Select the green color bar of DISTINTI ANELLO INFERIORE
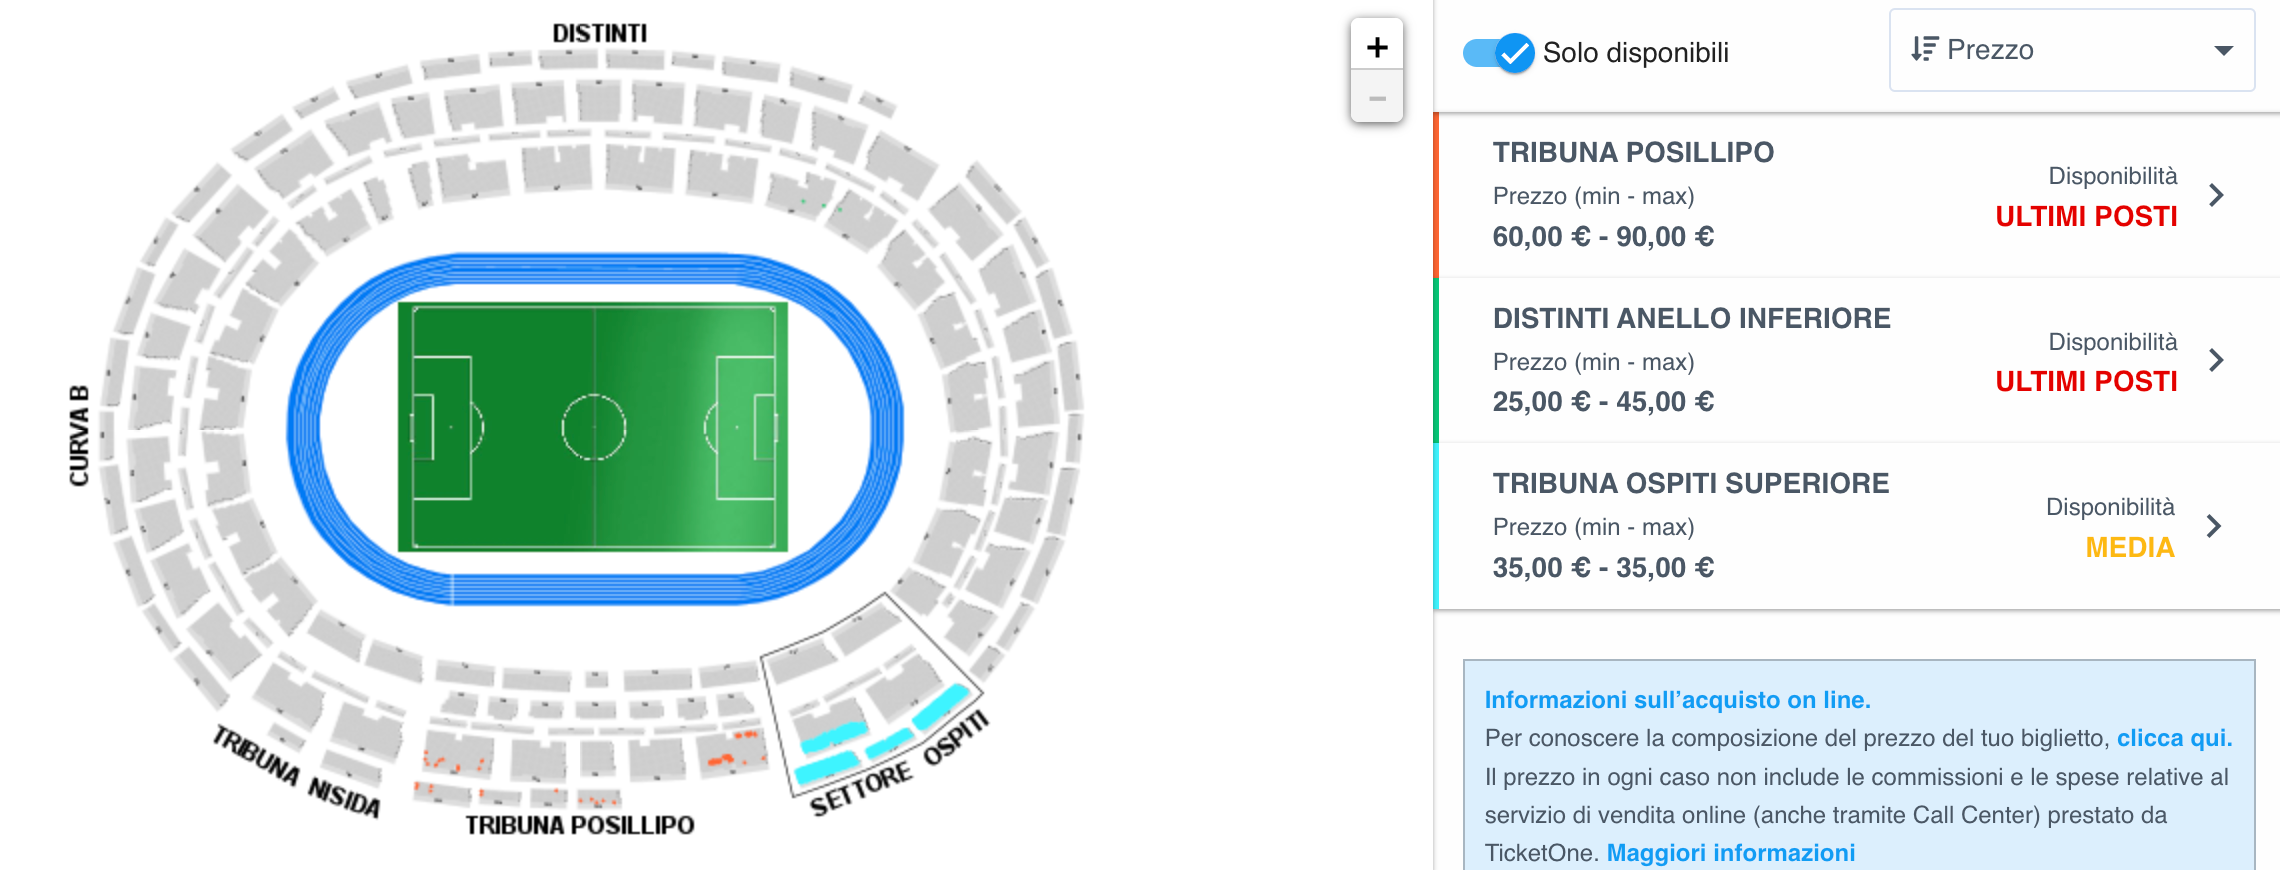2280x870 pixels. tap(1438, 362)
